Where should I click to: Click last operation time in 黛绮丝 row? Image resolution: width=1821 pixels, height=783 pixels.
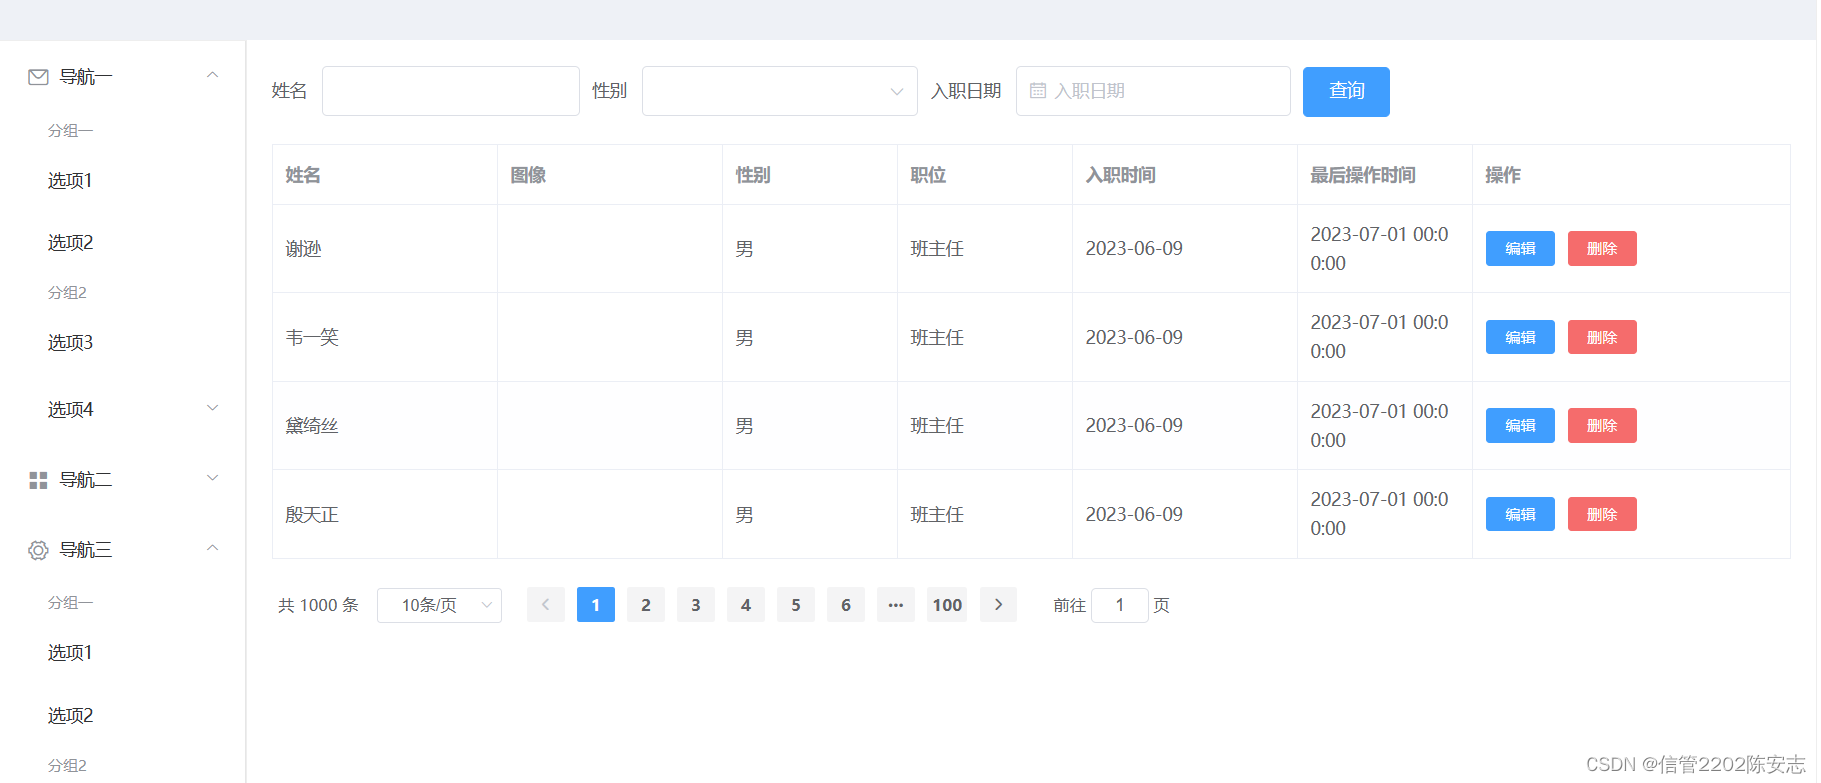click(1379, 426)
